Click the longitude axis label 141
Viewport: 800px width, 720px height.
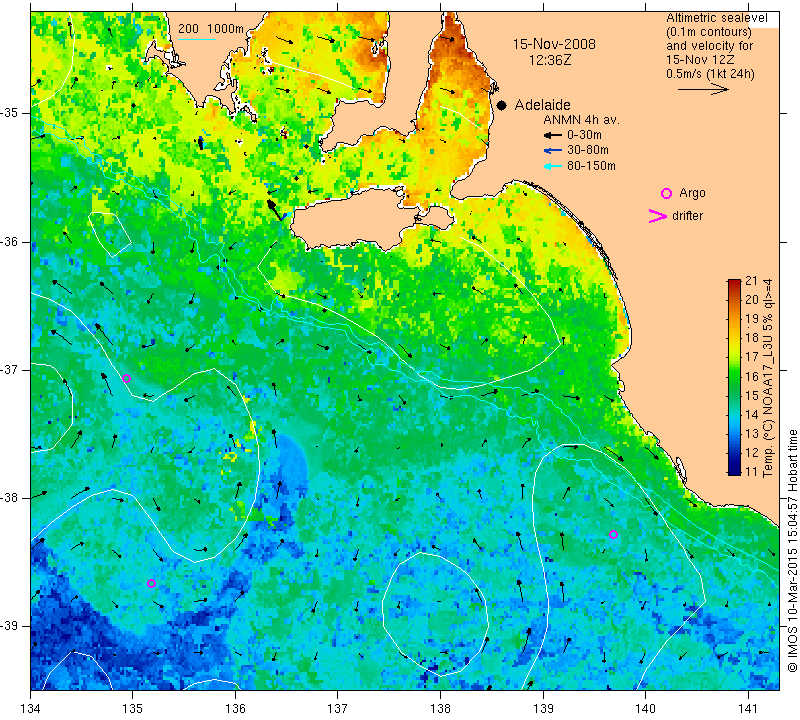748,709
